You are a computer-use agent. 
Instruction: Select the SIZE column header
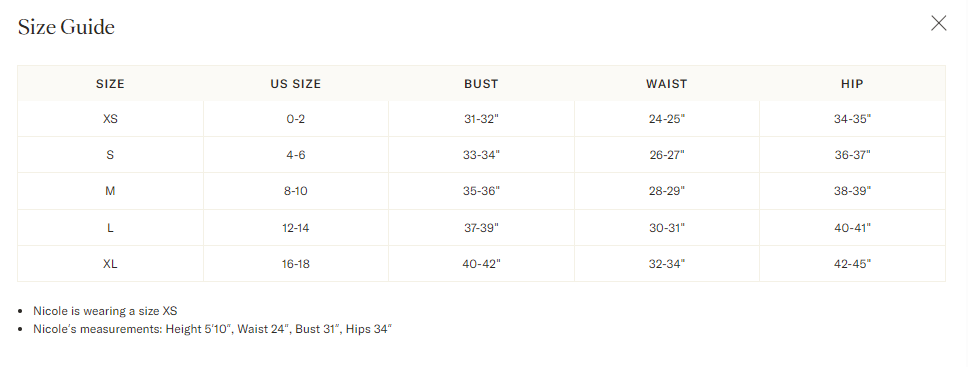click(x=111, y=84)
